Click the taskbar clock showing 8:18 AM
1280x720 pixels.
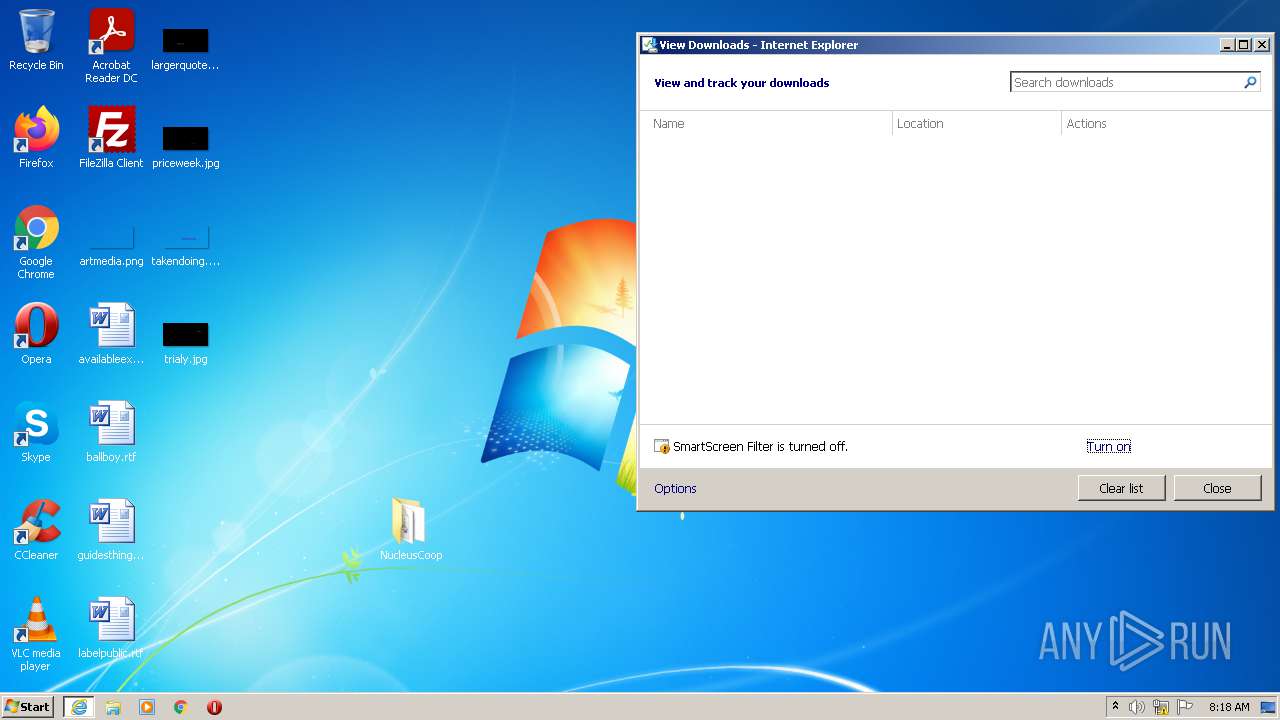(1229, 707)
